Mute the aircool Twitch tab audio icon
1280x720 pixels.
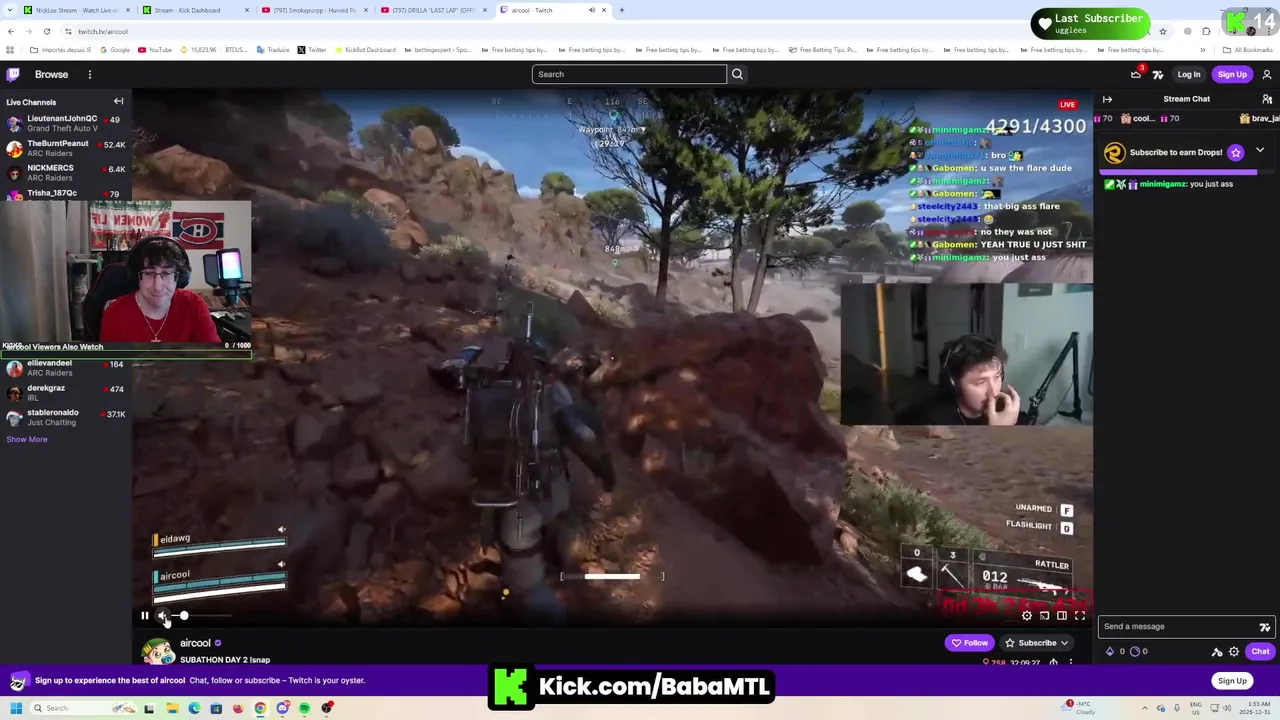[x=591, y=10]
